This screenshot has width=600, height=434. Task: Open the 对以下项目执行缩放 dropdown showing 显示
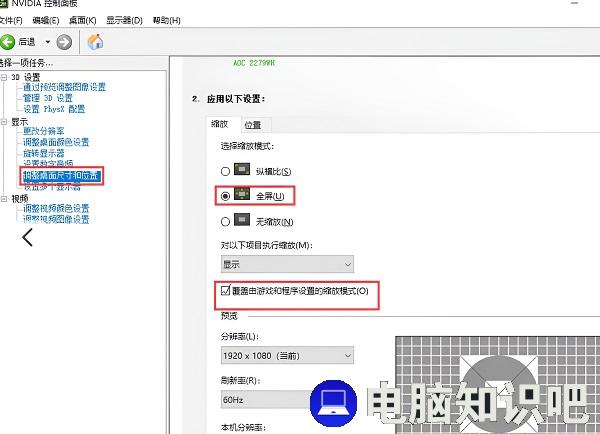point(287,264)
